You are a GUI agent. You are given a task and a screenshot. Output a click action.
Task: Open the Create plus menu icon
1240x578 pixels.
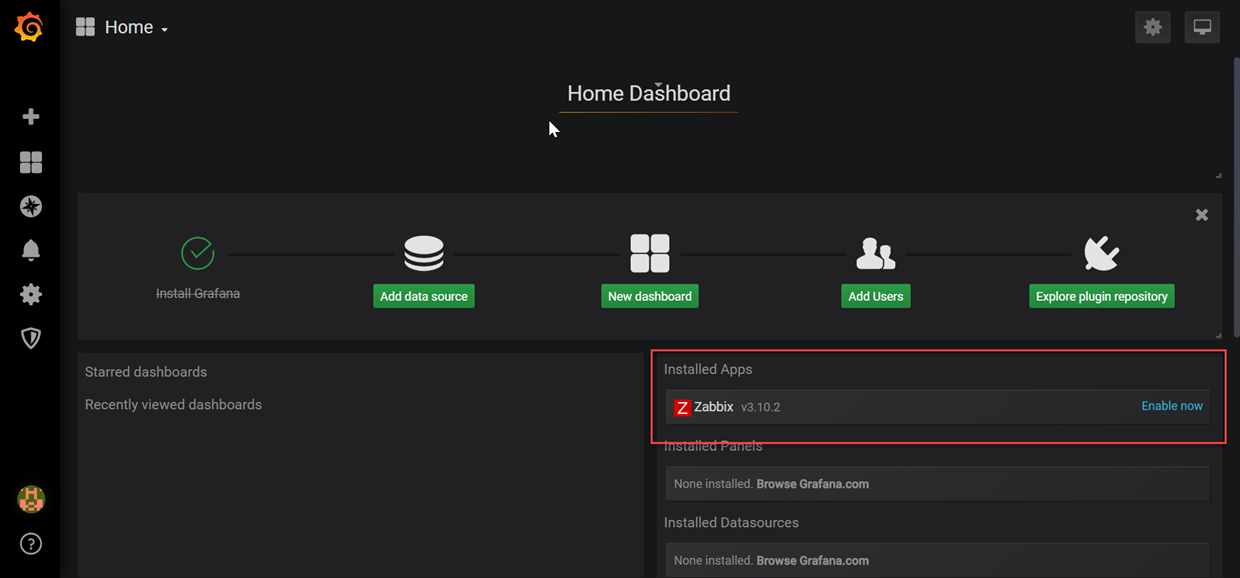tap(31, 117)
